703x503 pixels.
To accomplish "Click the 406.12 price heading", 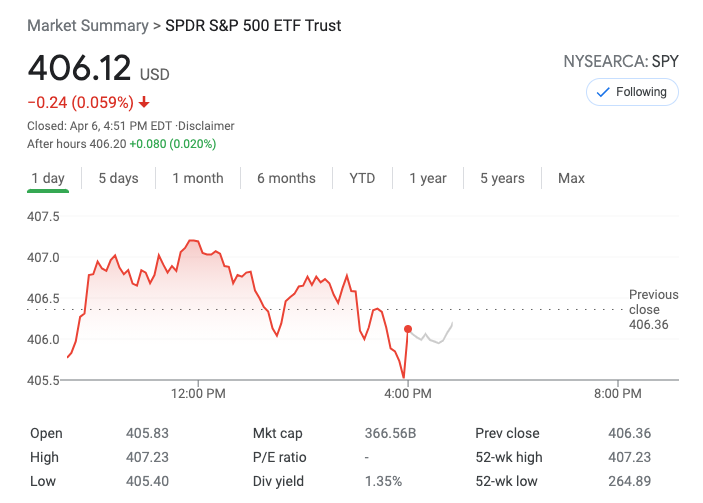I will (80, 68).
